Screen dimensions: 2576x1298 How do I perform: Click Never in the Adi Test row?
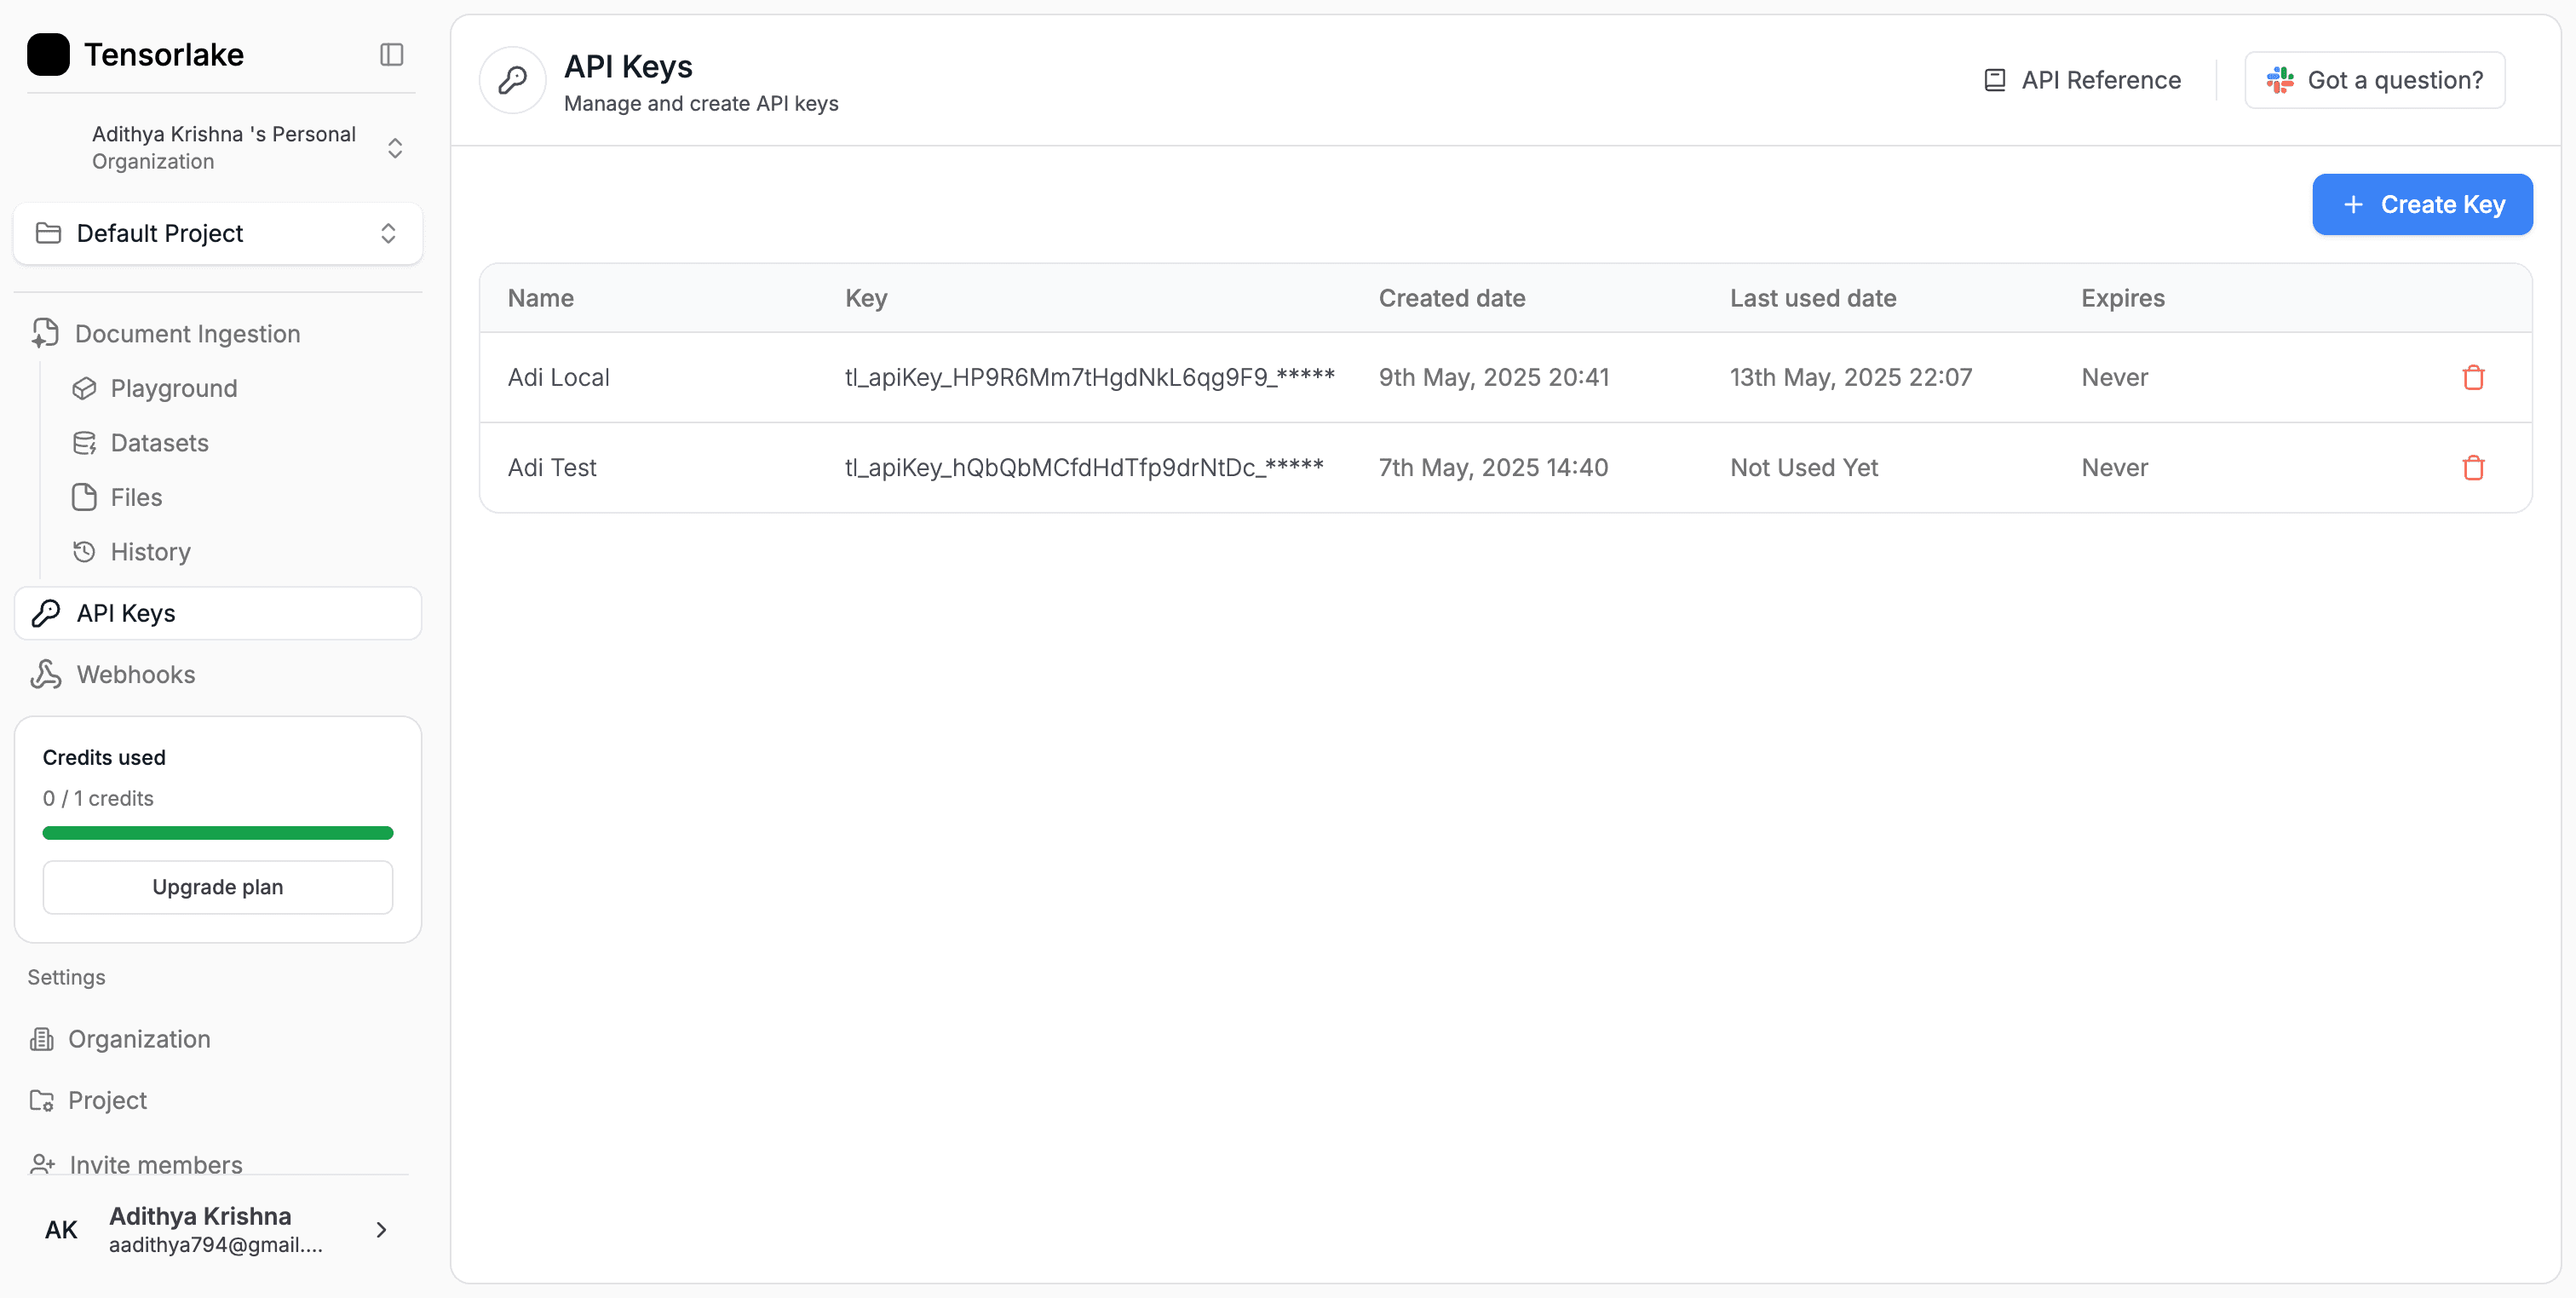click(x=2114, y=467)
